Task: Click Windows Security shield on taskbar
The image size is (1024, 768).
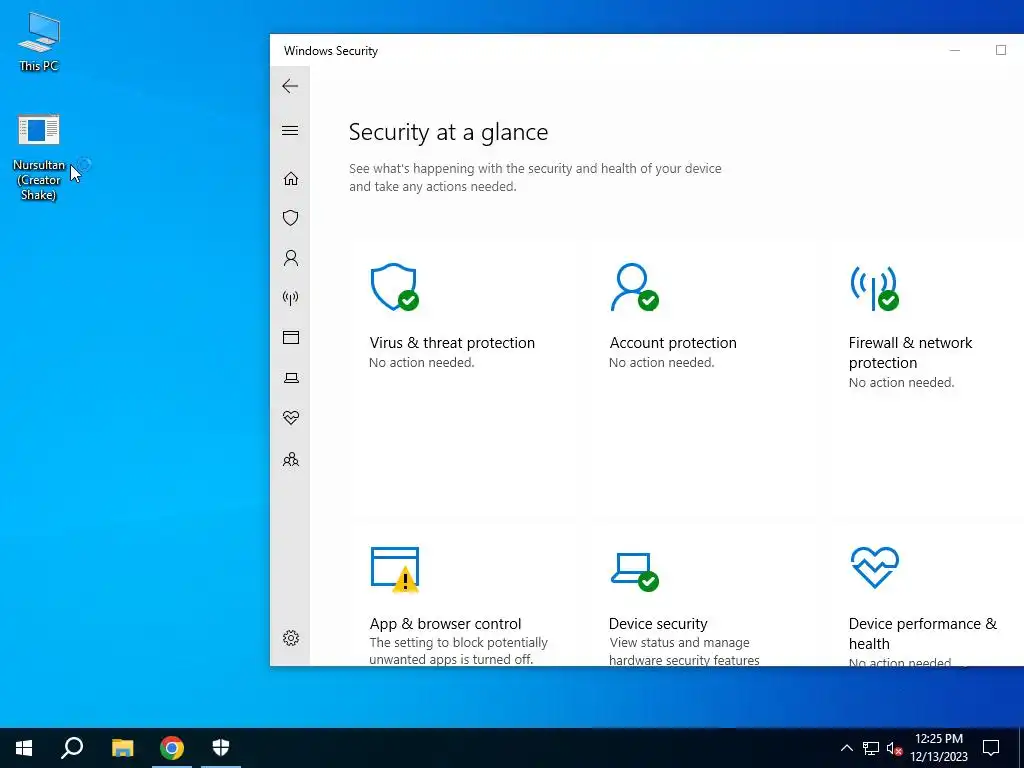Action: pyautogui.click(x=221, y=748)
